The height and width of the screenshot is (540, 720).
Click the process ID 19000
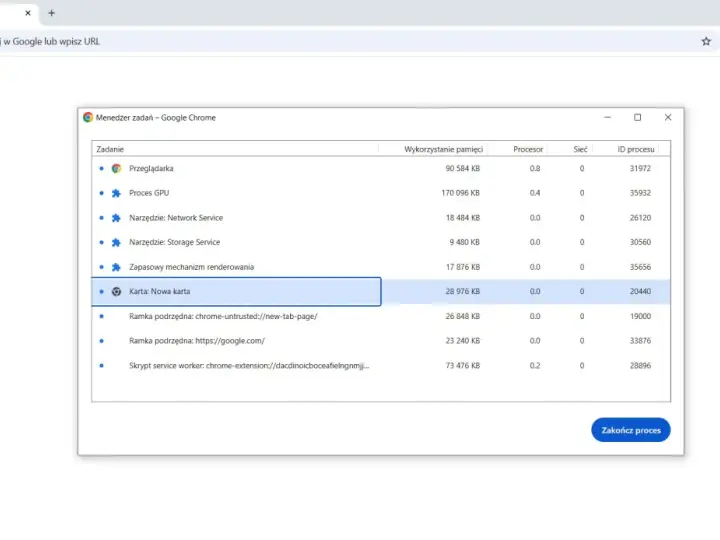[640, 316]
